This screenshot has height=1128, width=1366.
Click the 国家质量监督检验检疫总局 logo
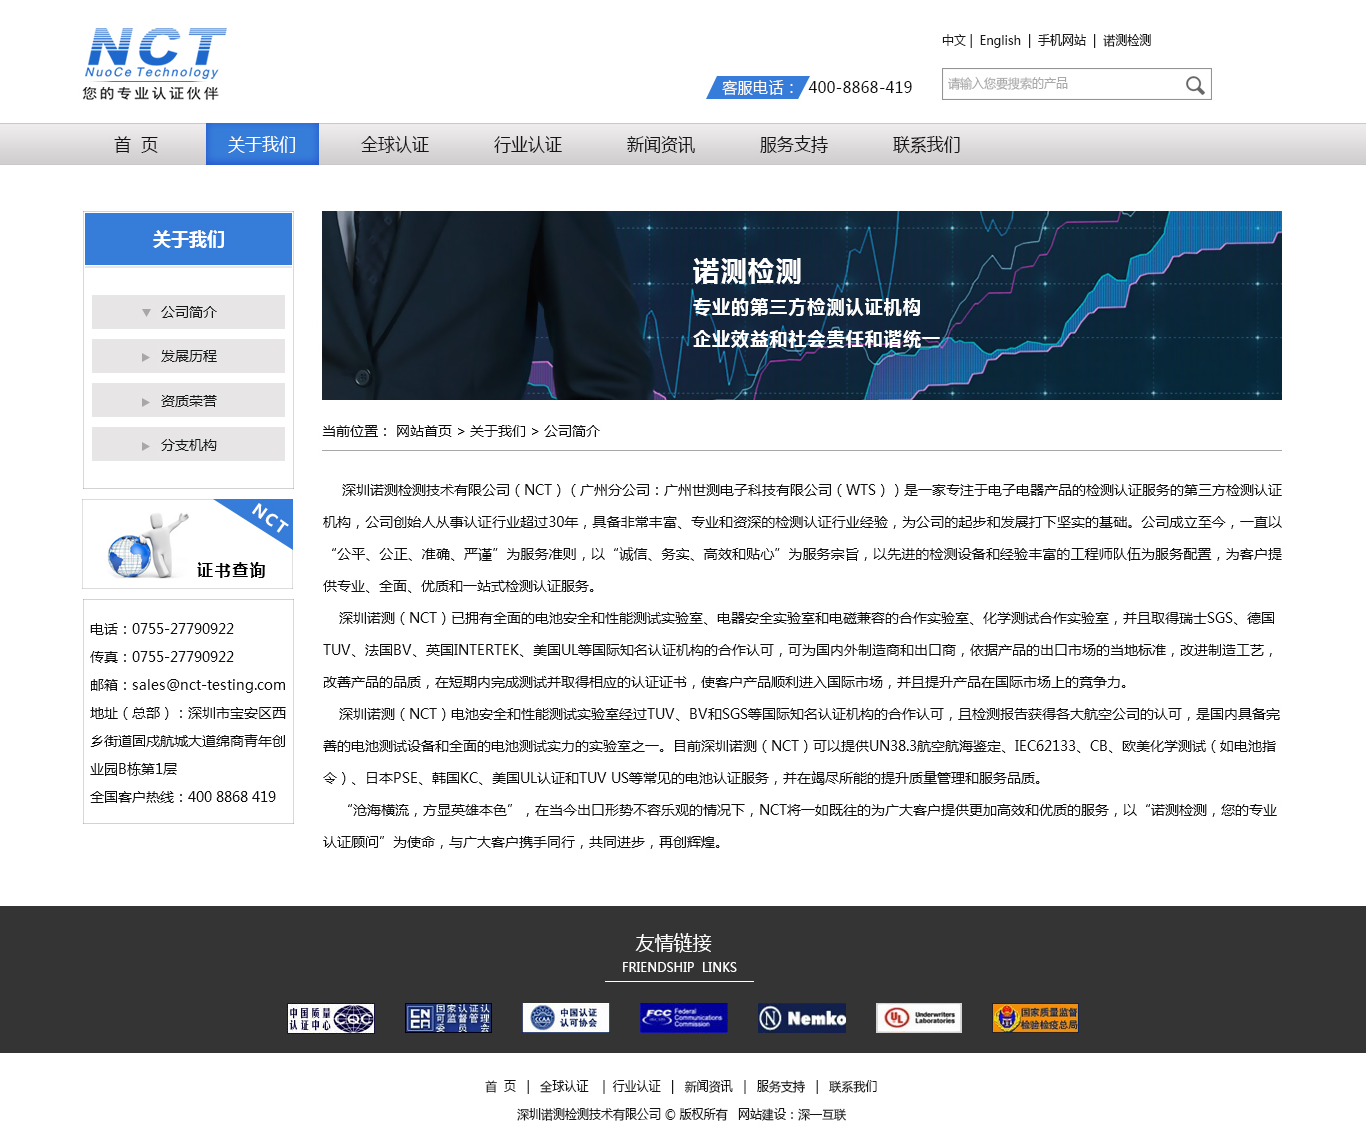coord(1035,1018)
